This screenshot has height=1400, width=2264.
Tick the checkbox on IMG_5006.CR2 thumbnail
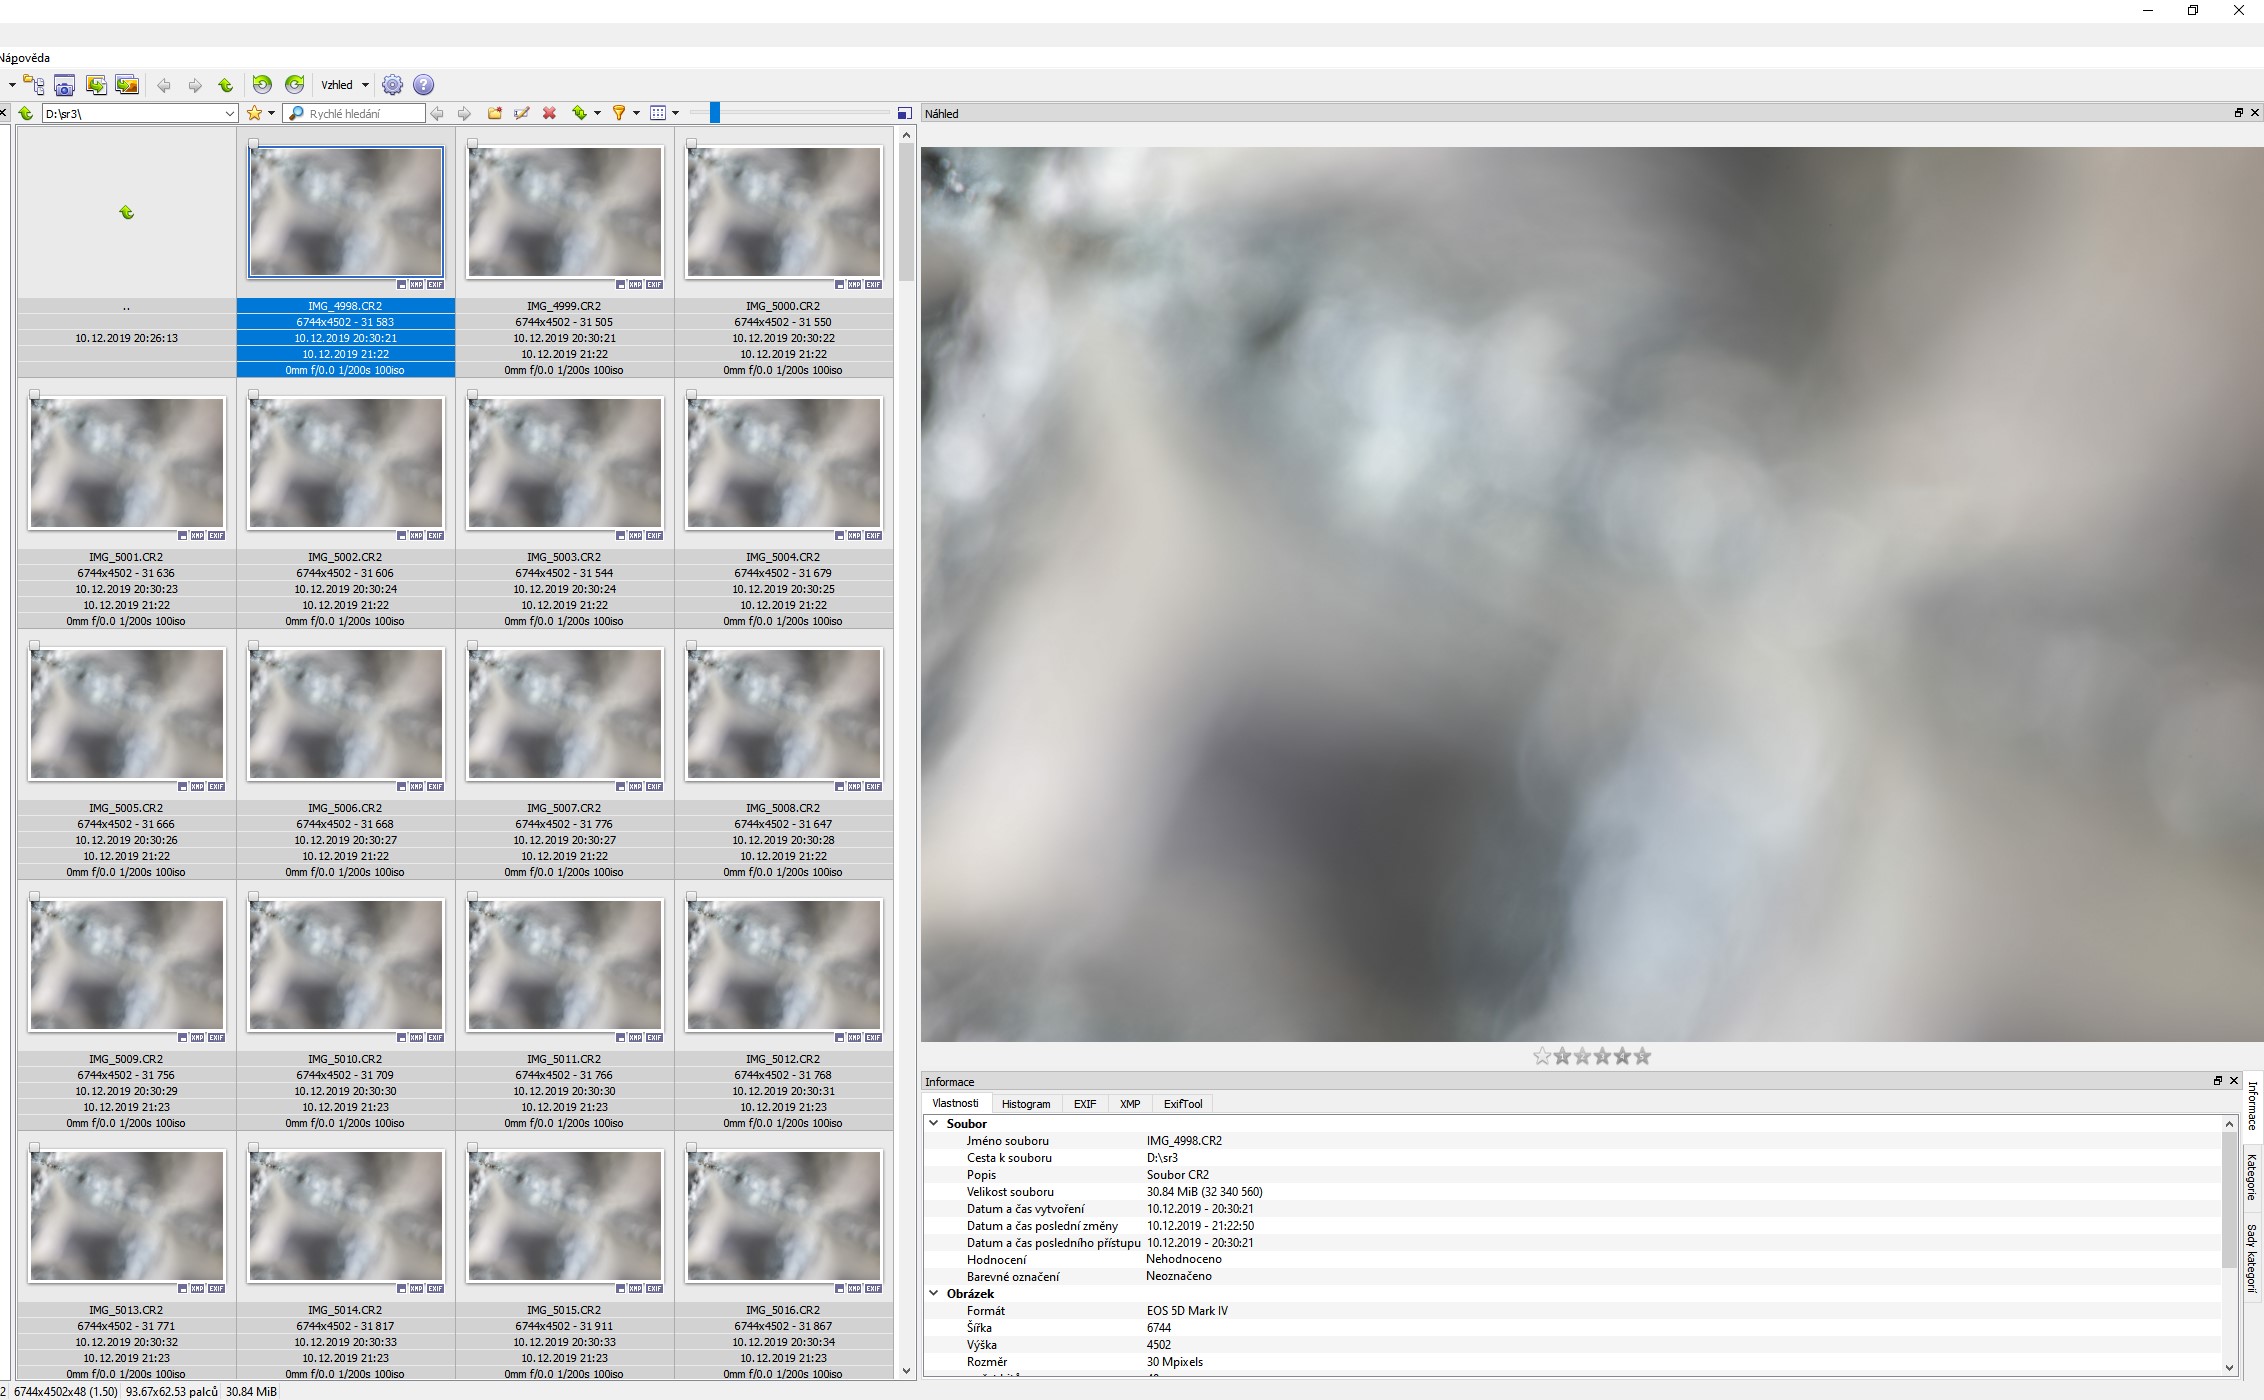tap(254, 646)
